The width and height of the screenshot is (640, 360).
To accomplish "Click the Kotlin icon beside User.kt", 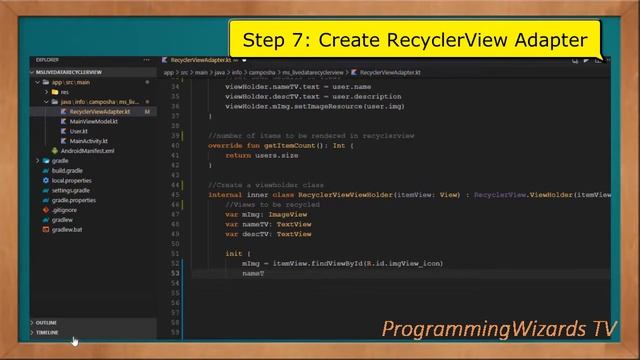I will tap(63, 131).
